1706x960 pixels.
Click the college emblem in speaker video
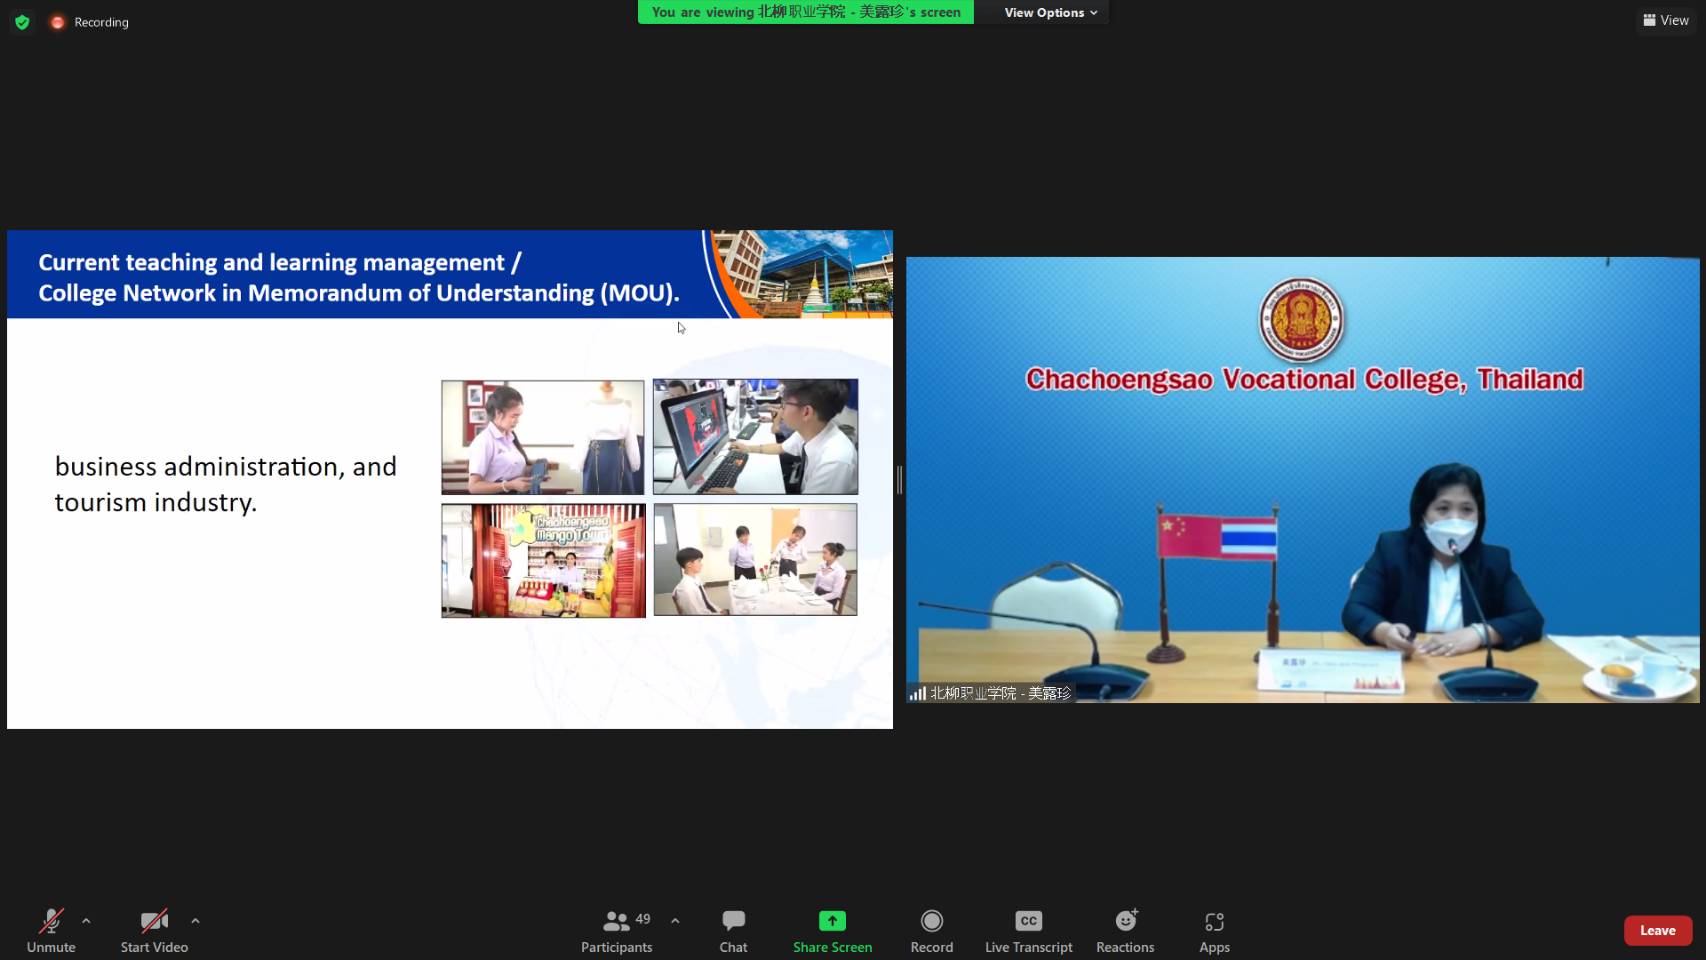(1300, 320)
